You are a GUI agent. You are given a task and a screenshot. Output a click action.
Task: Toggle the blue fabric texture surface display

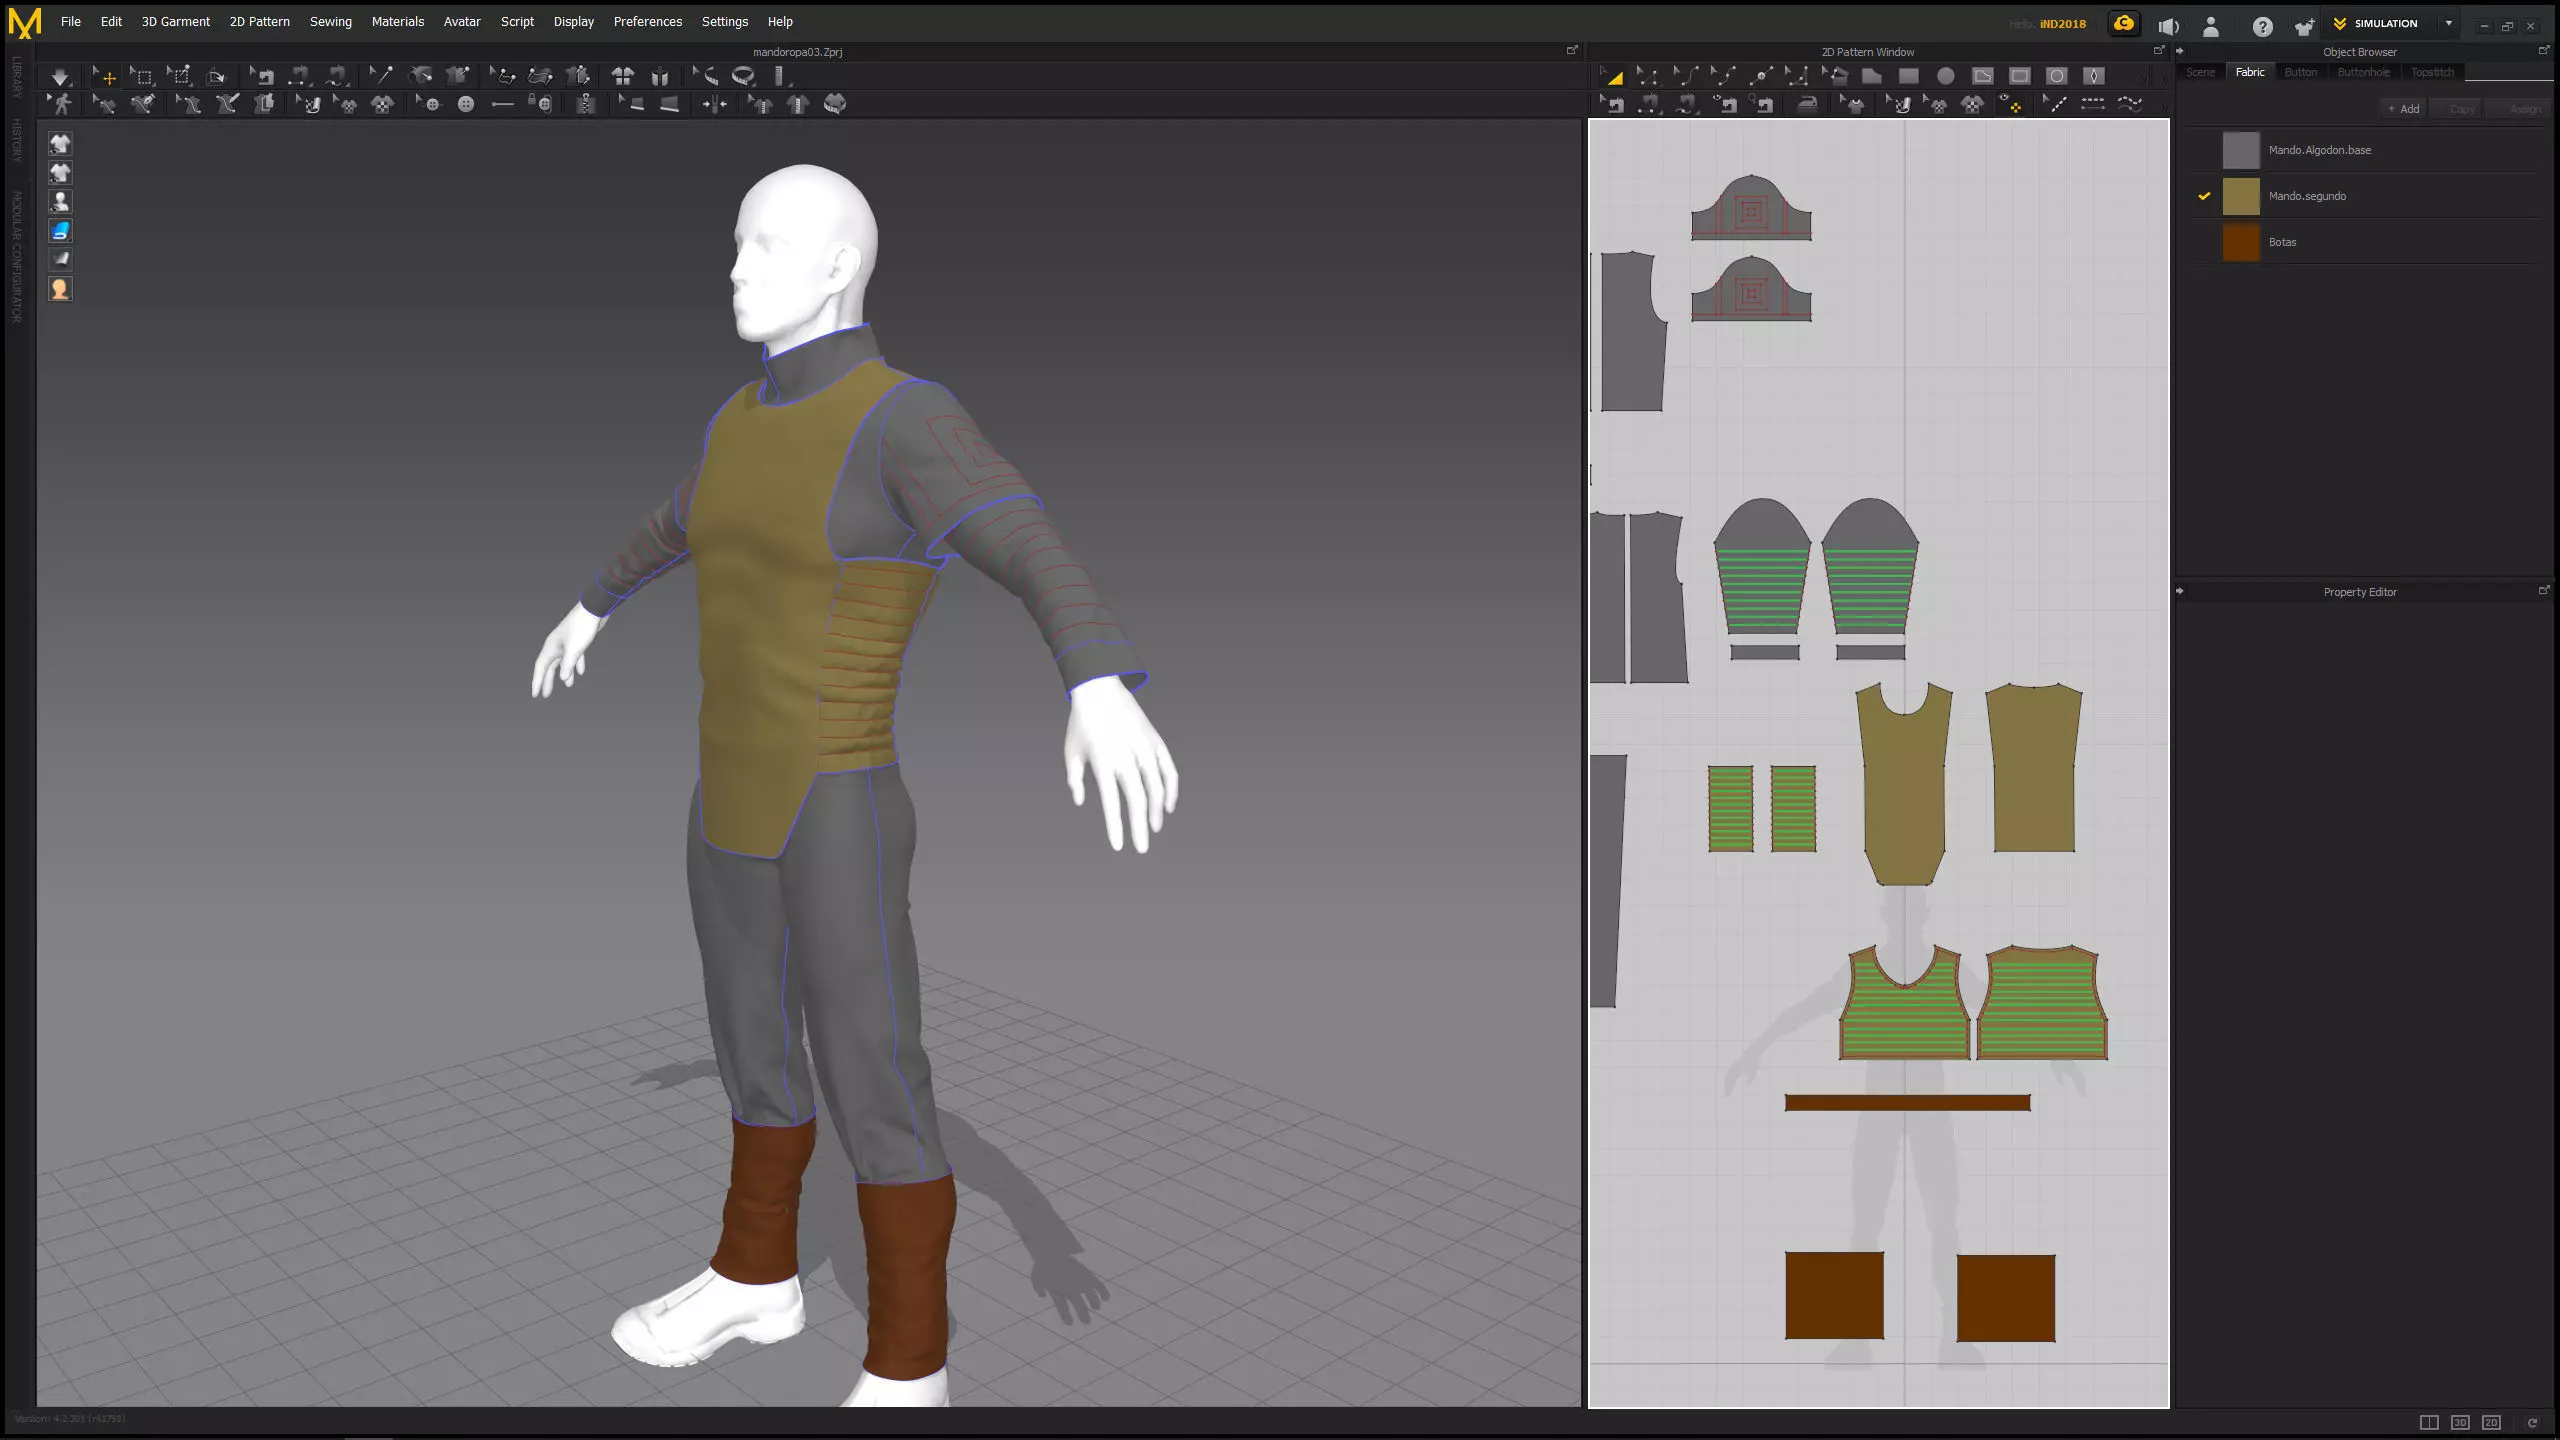coord(60,231)
